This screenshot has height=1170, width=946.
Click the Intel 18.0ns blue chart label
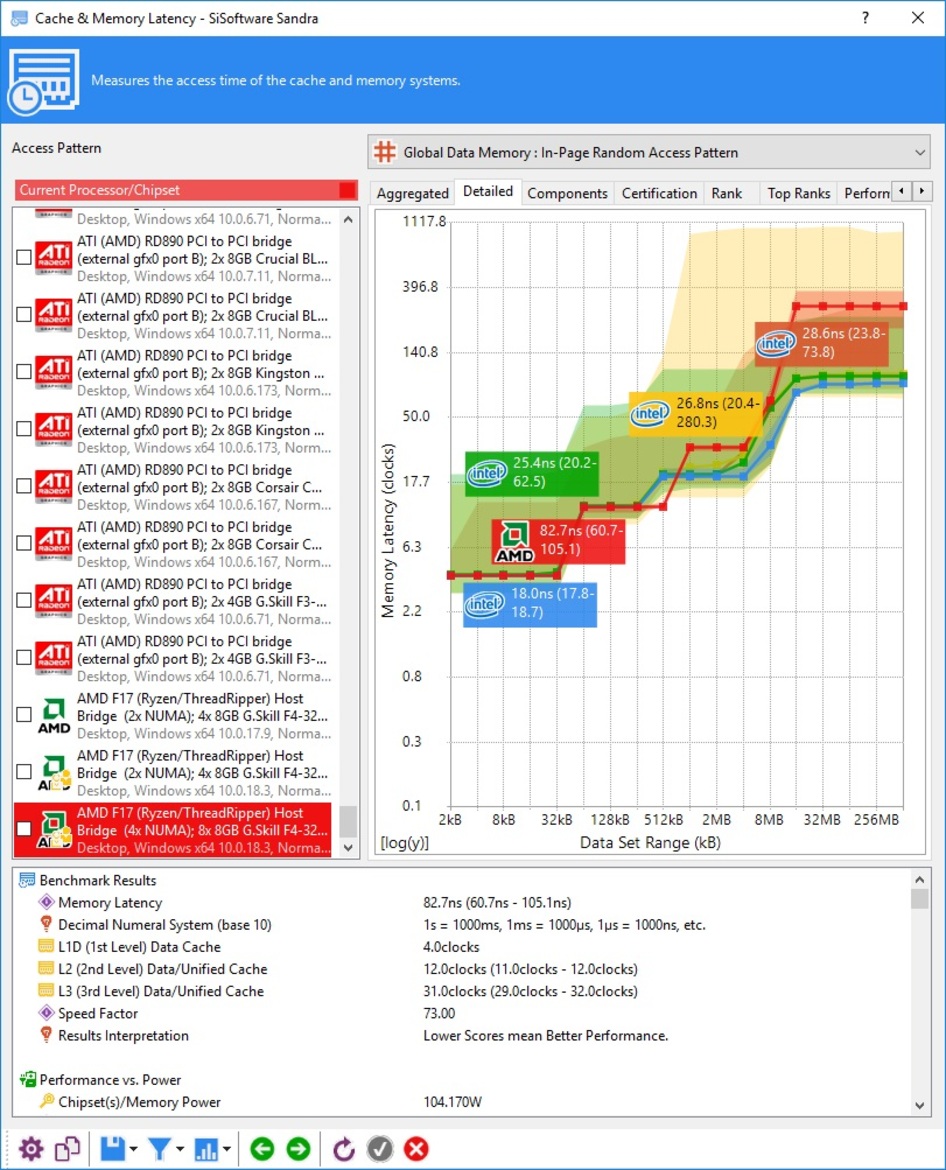tap(530, 604)
